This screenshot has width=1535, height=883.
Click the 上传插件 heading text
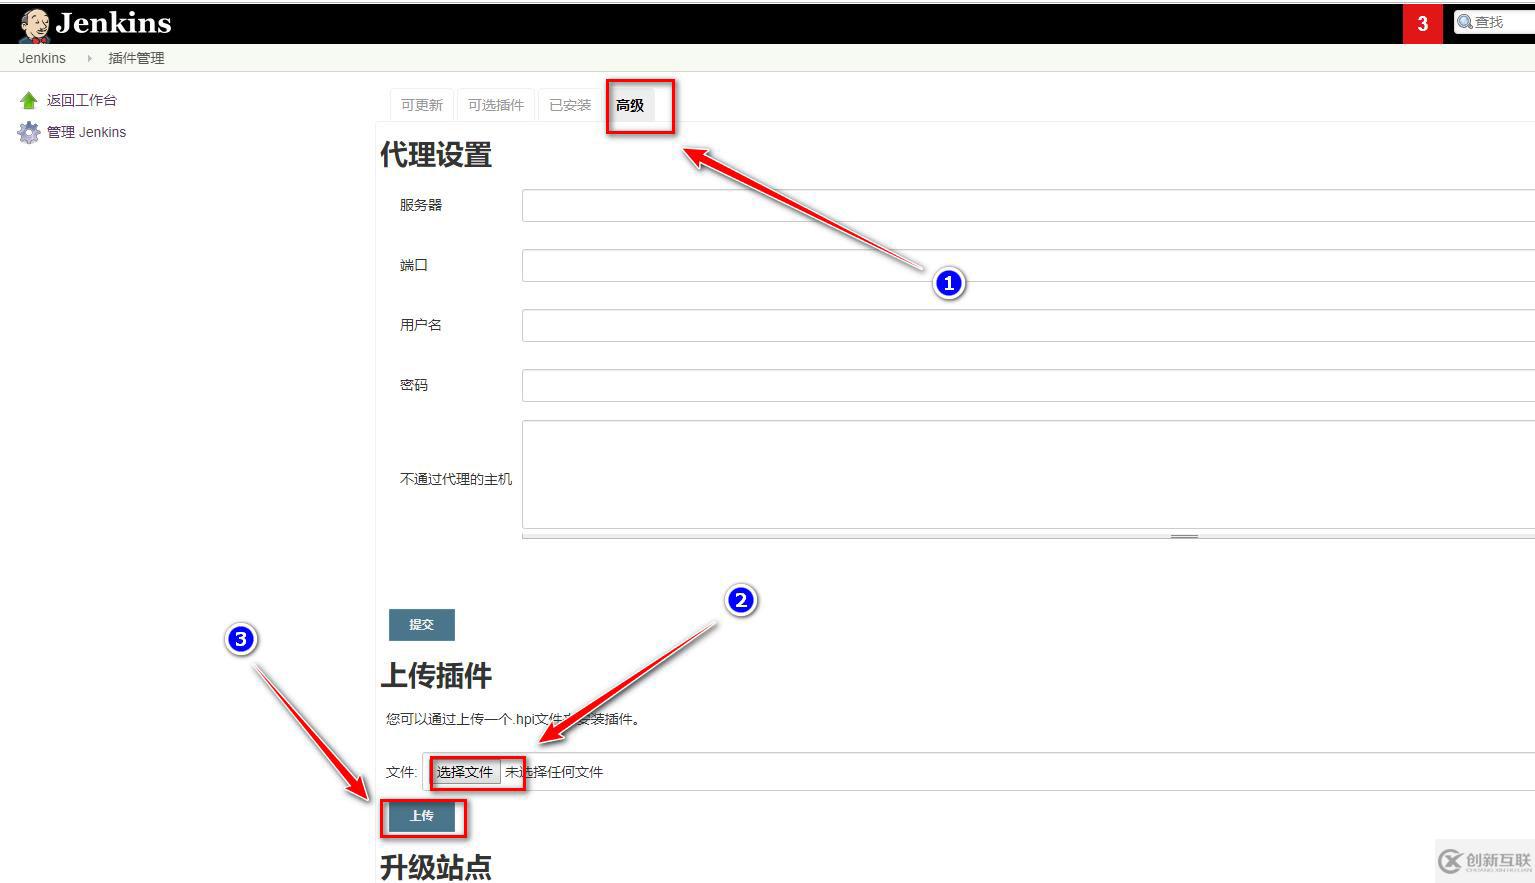(x=436, y=675)
